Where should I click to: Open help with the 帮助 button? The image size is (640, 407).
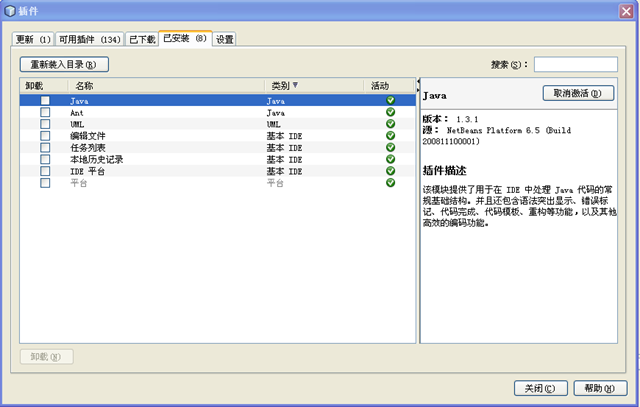(600, 388)
